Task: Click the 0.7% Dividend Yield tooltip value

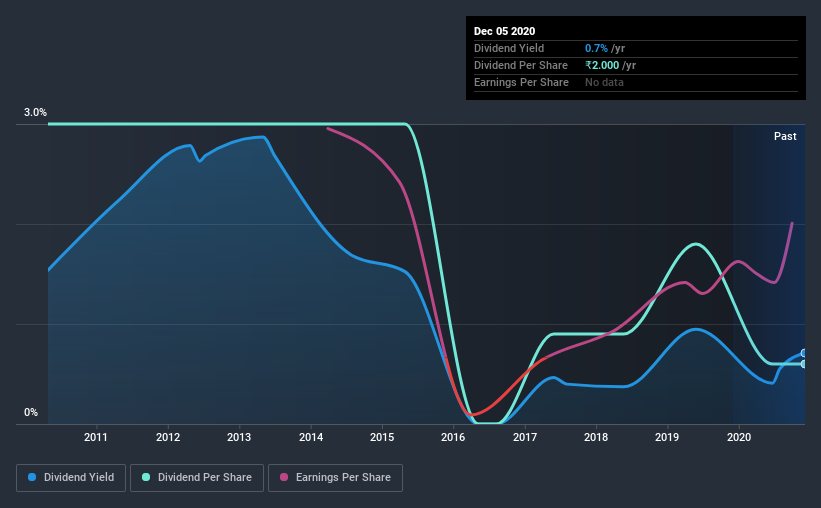Action: pos(596,48)
